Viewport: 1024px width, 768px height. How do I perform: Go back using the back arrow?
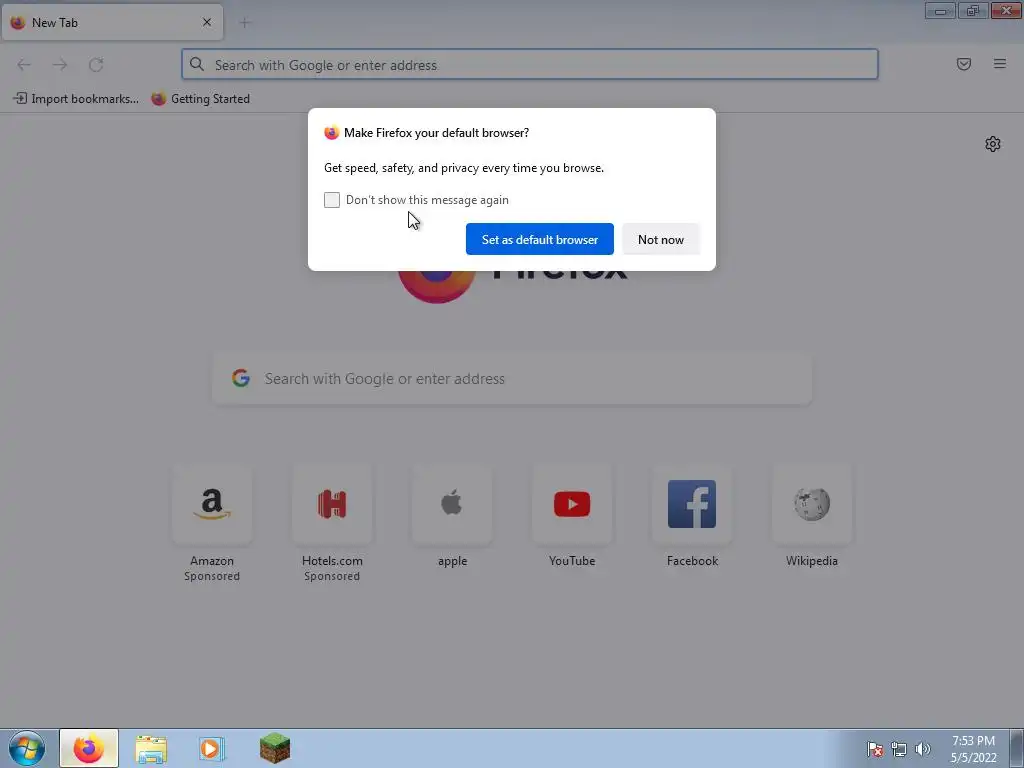[24, 65]
